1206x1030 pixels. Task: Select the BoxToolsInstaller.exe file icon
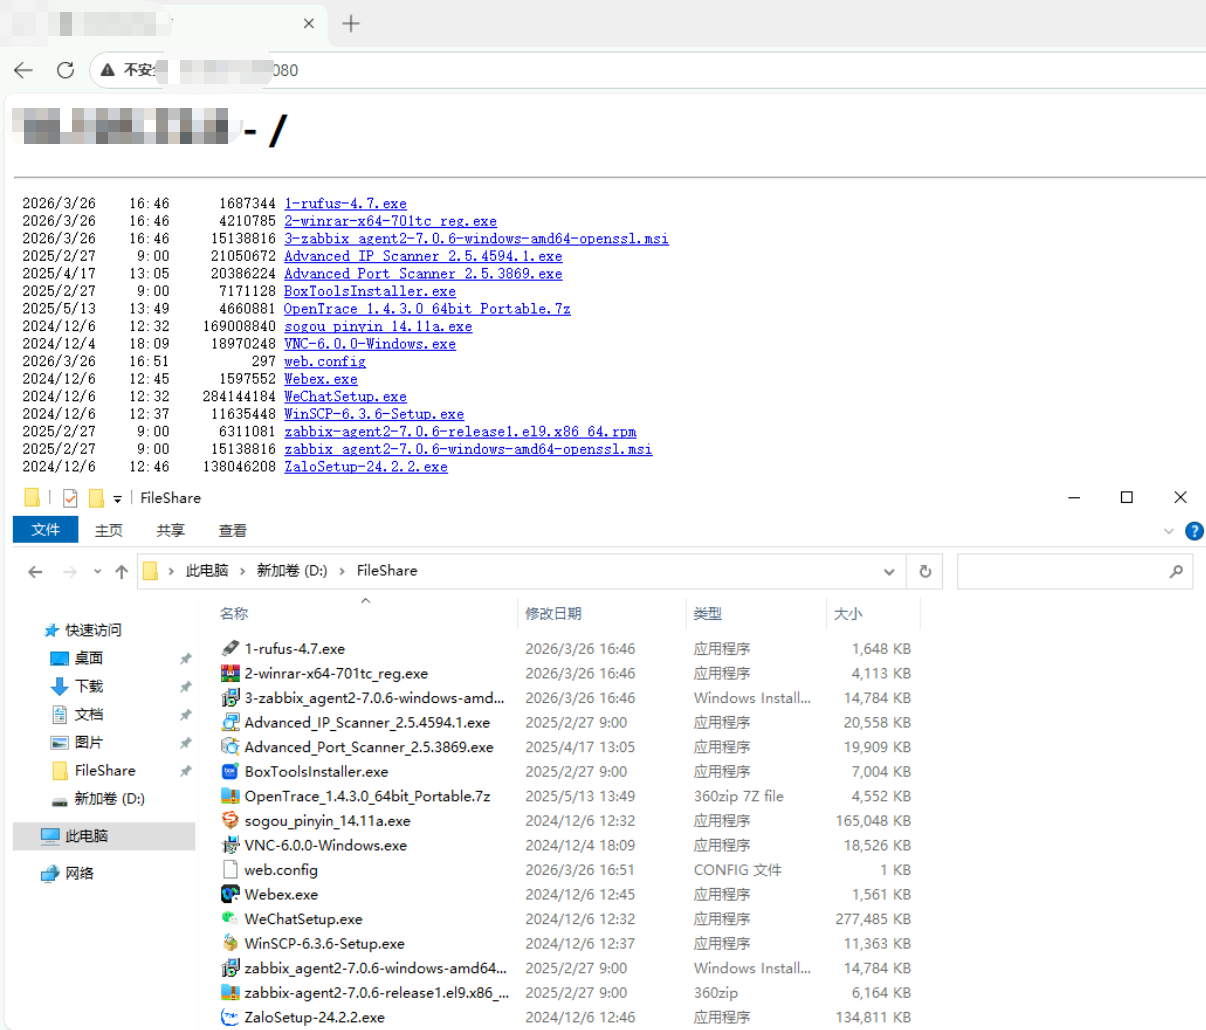pyautogui.click(x=230, y=771)
